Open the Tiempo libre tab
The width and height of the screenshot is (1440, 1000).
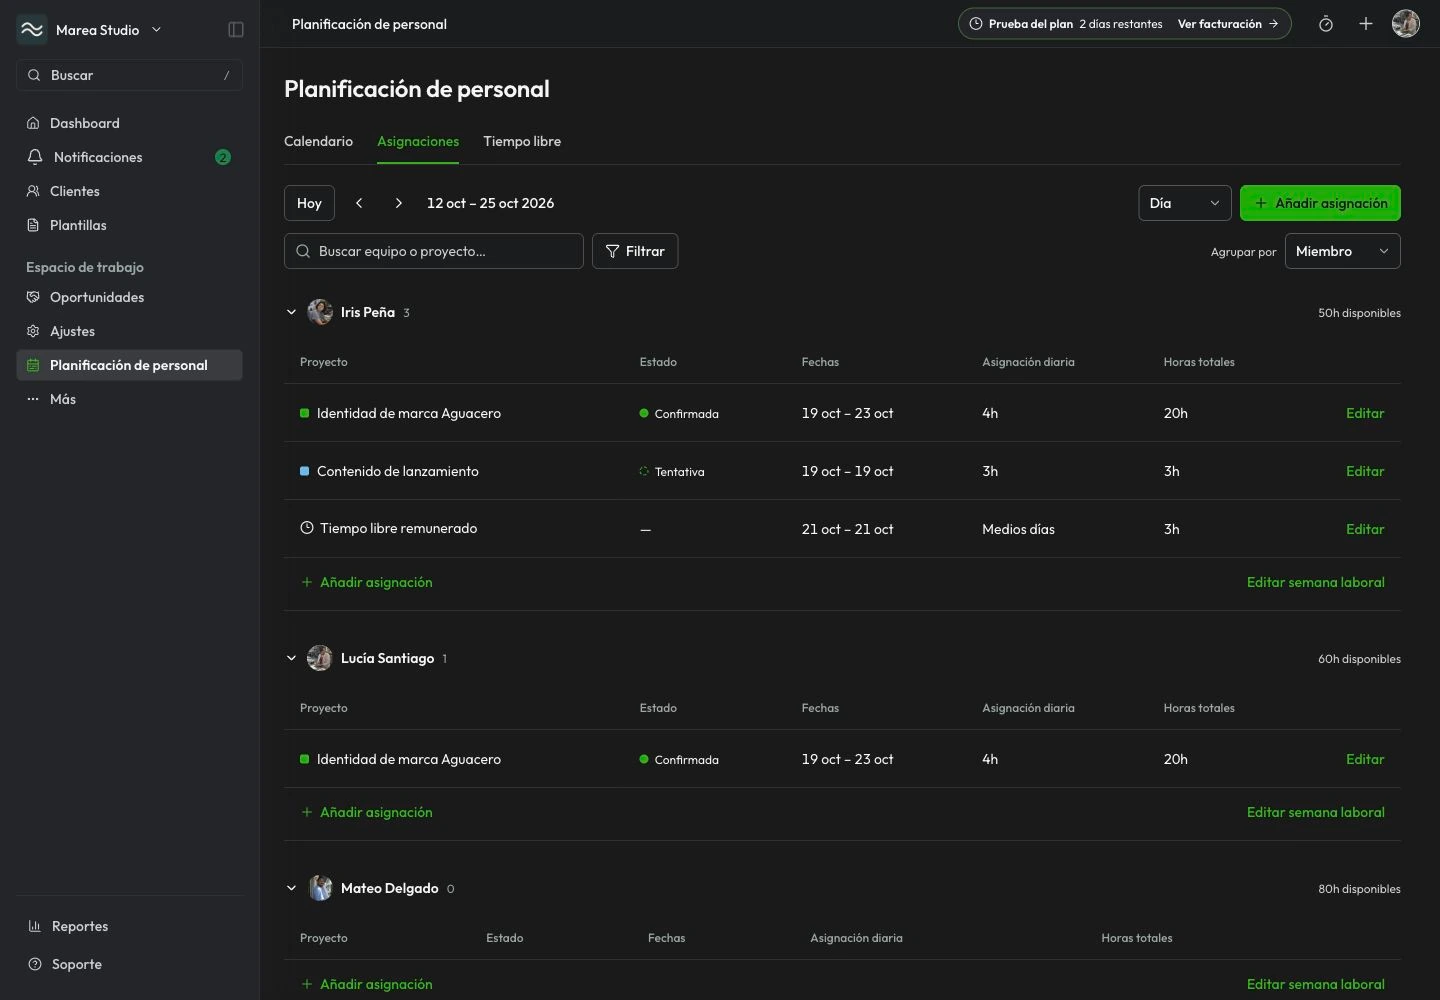click(x=522, y=141)
